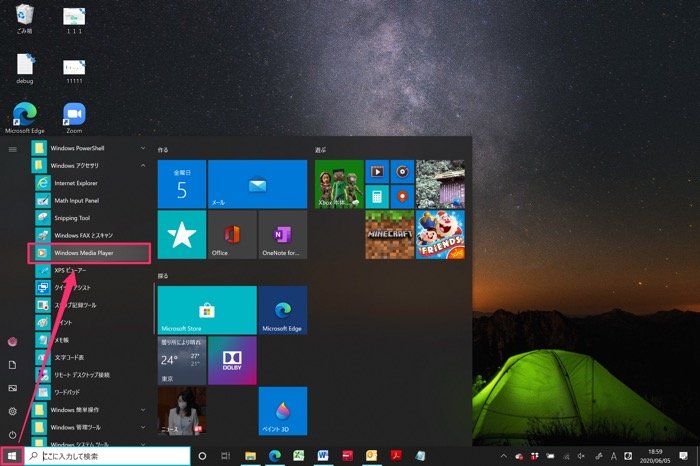The height and width of the screenshot is (466, 700).
Task: Open Outlook from the taskbar
Action: (x=371, y=456)
